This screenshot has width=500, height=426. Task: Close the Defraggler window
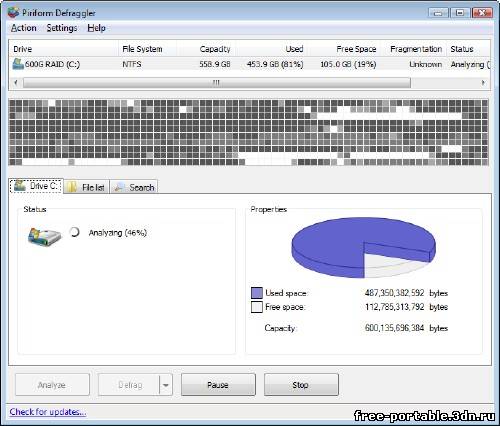tap(482, 13)
